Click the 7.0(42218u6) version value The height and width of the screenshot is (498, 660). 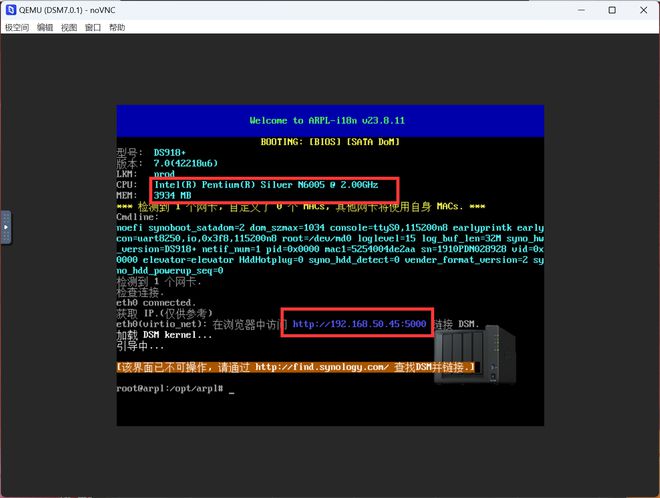[186, 163]
